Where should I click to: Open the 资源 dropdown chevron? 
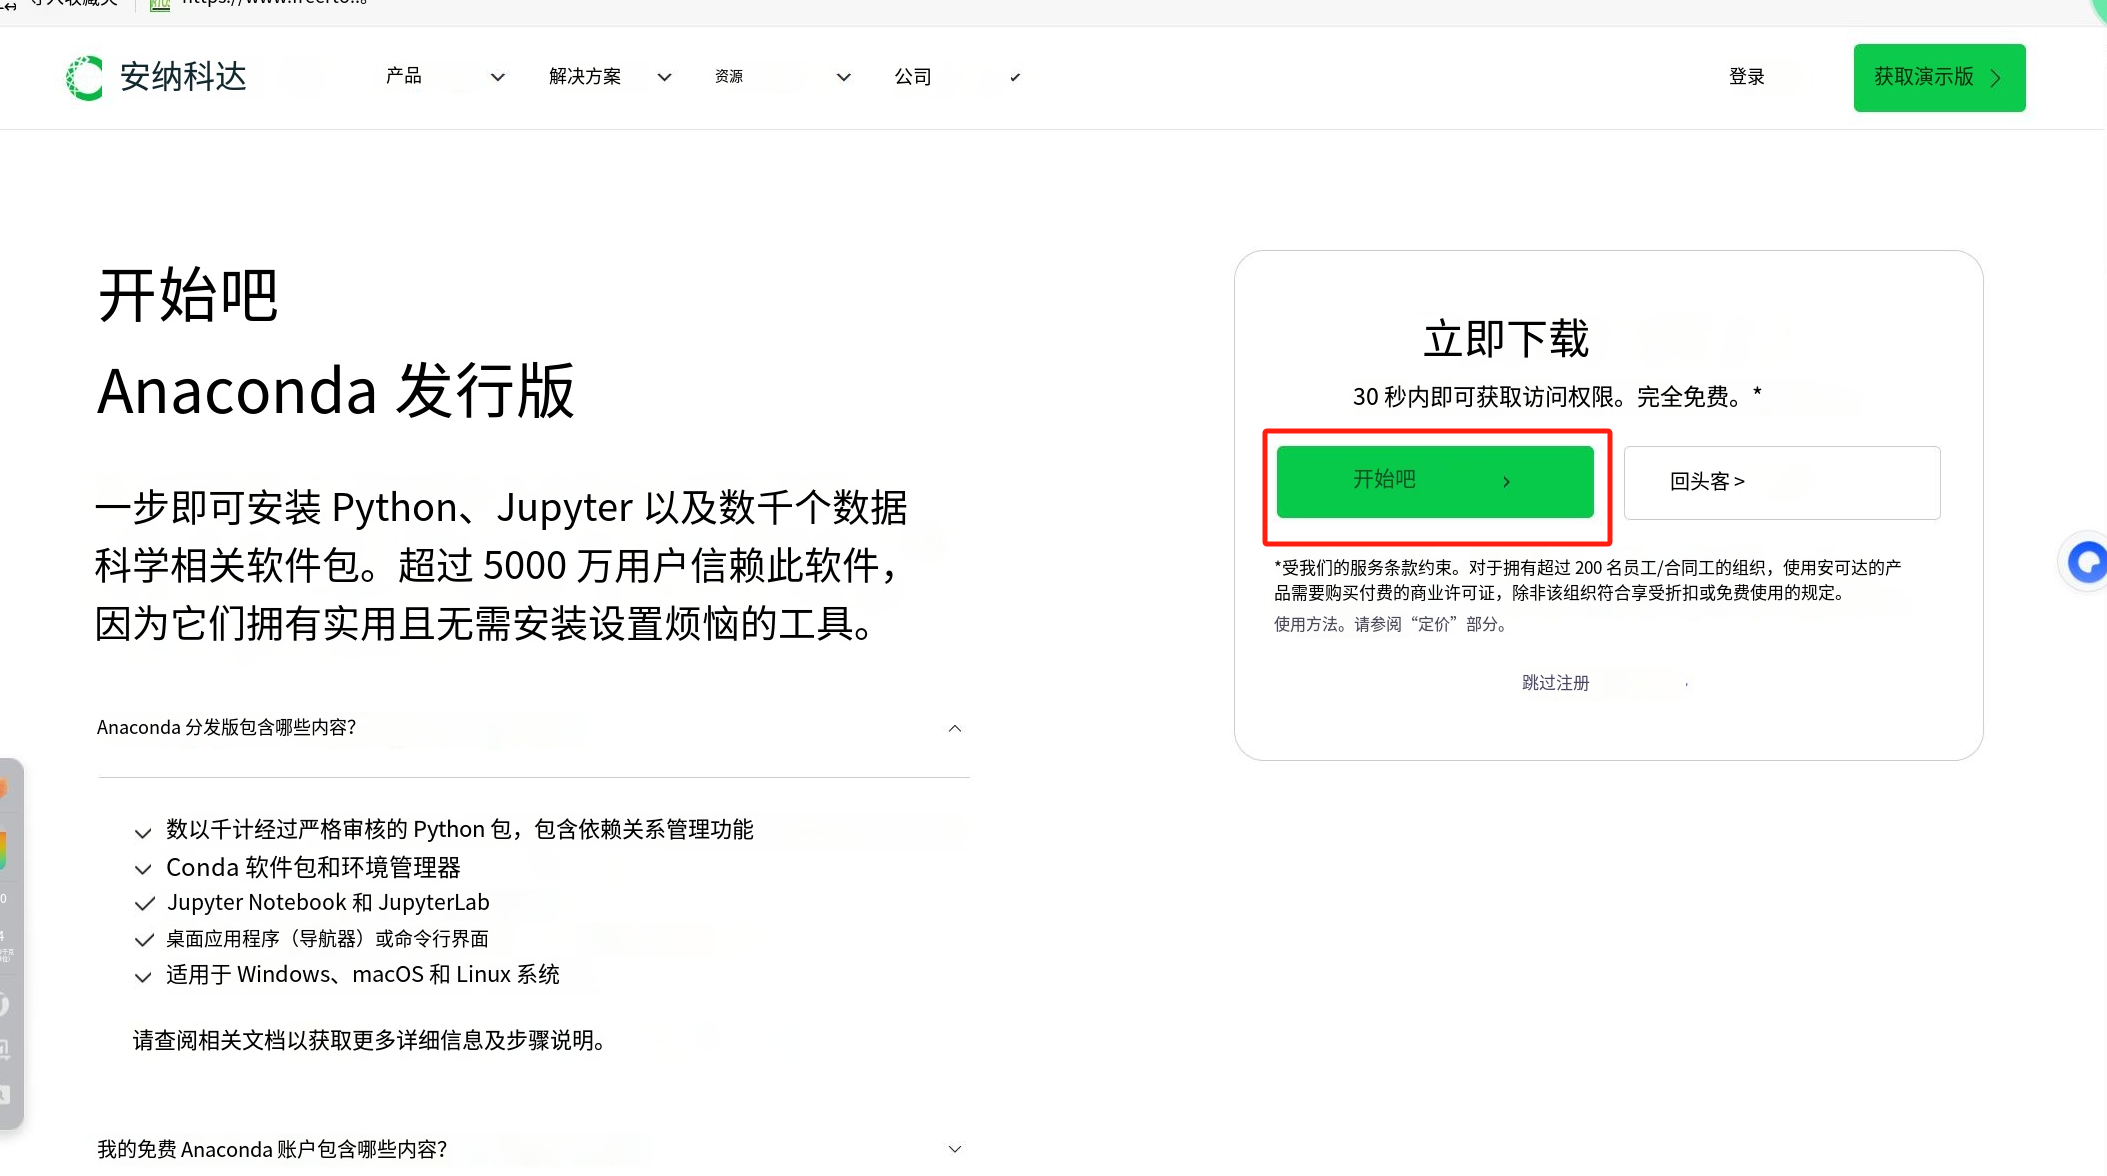pyautogui.click(x=843, y=77)
